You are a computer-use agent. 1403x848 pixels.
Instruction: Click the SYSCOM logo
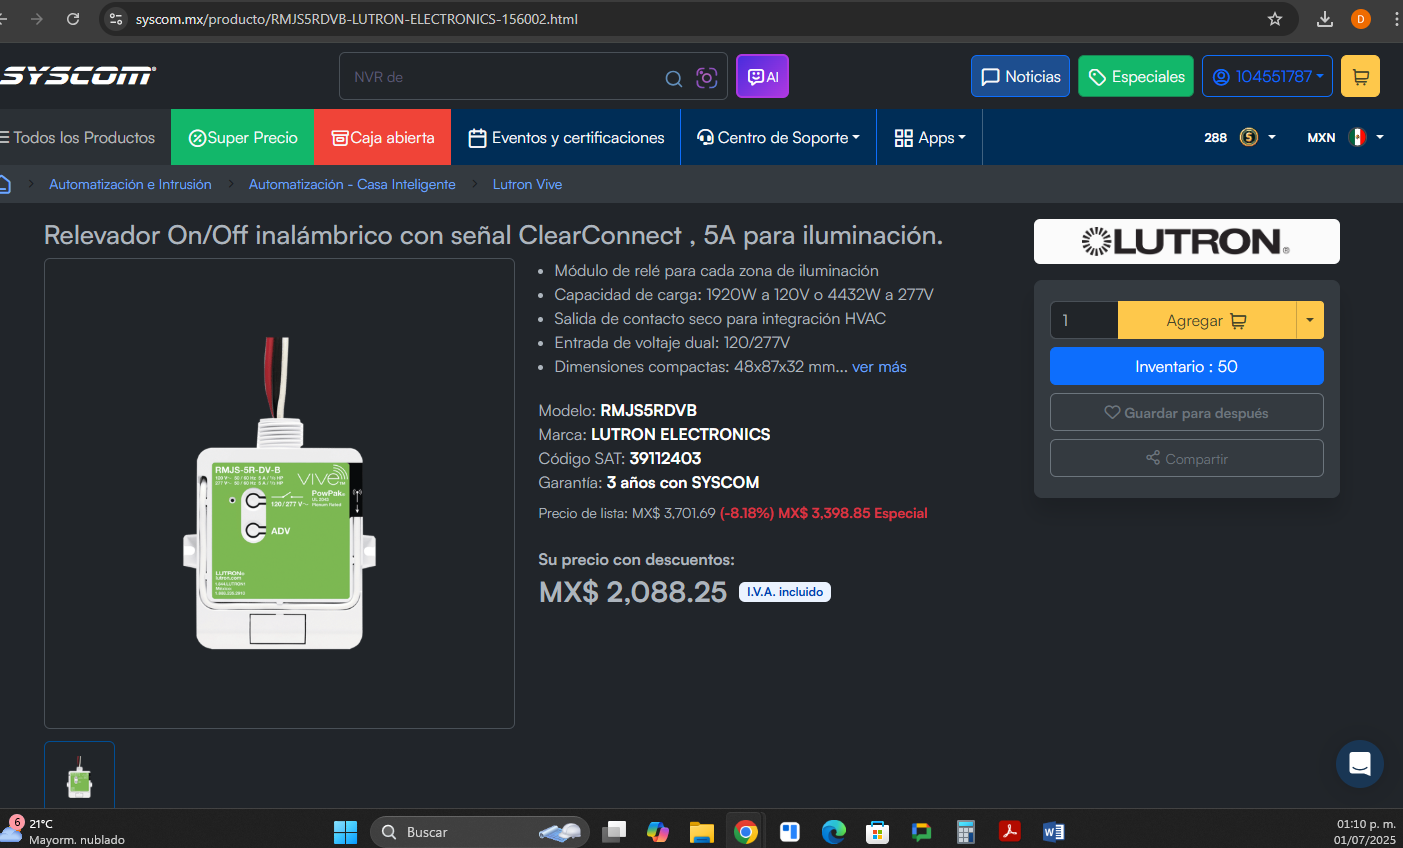pos(77,76)
